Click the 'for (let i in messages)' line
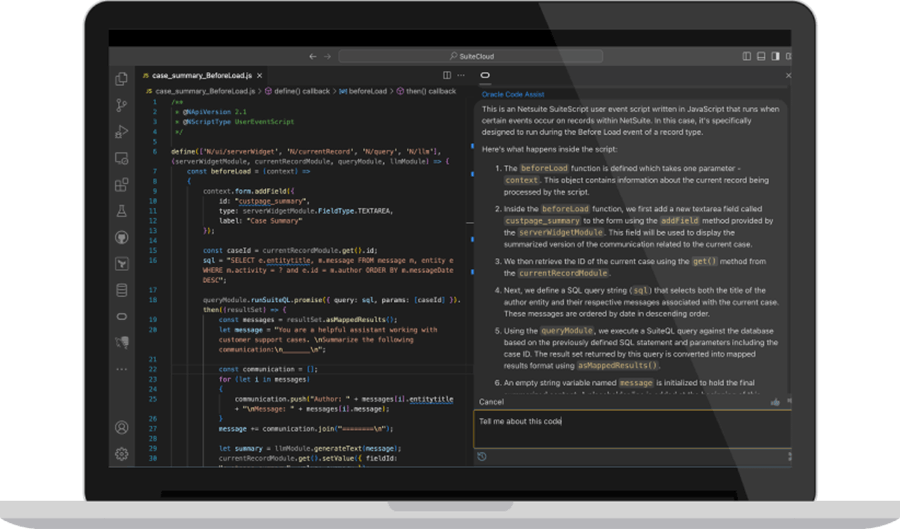The image size is (900, 529). tap(264, 379)
